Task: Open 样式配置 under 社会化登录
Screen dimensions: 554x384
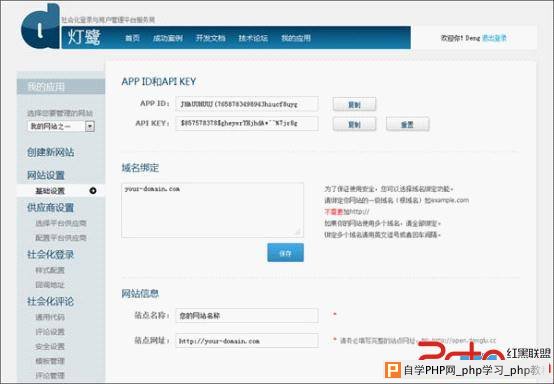Action: (x=50, y=270)
